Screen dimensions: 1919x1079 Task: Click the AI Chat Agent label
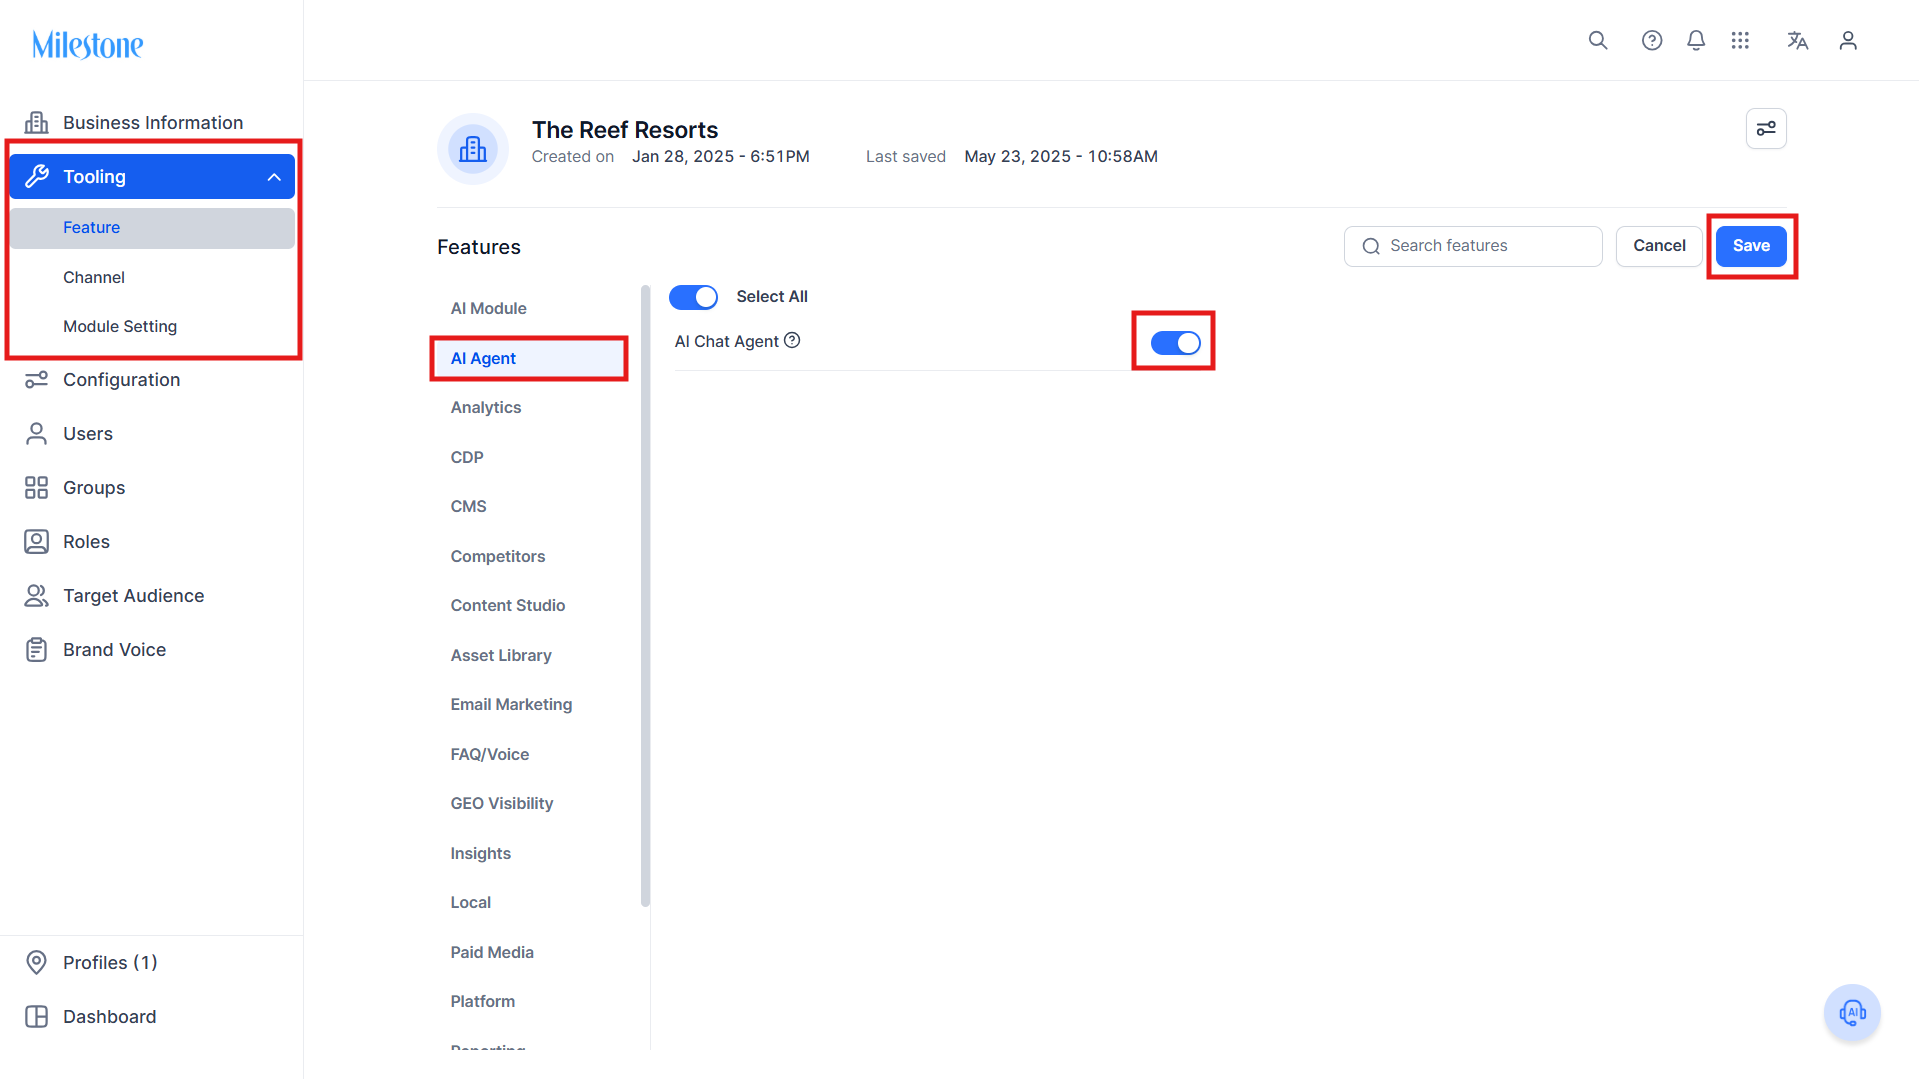point(726,342)
